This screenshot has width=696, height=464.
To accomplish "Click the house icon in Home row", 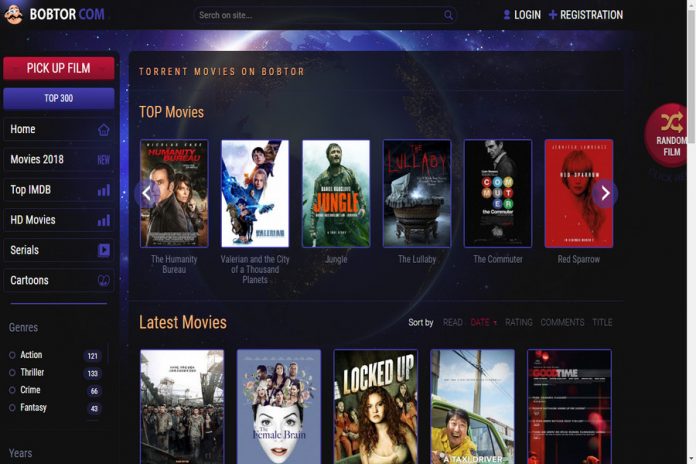I will click(103, 130).
